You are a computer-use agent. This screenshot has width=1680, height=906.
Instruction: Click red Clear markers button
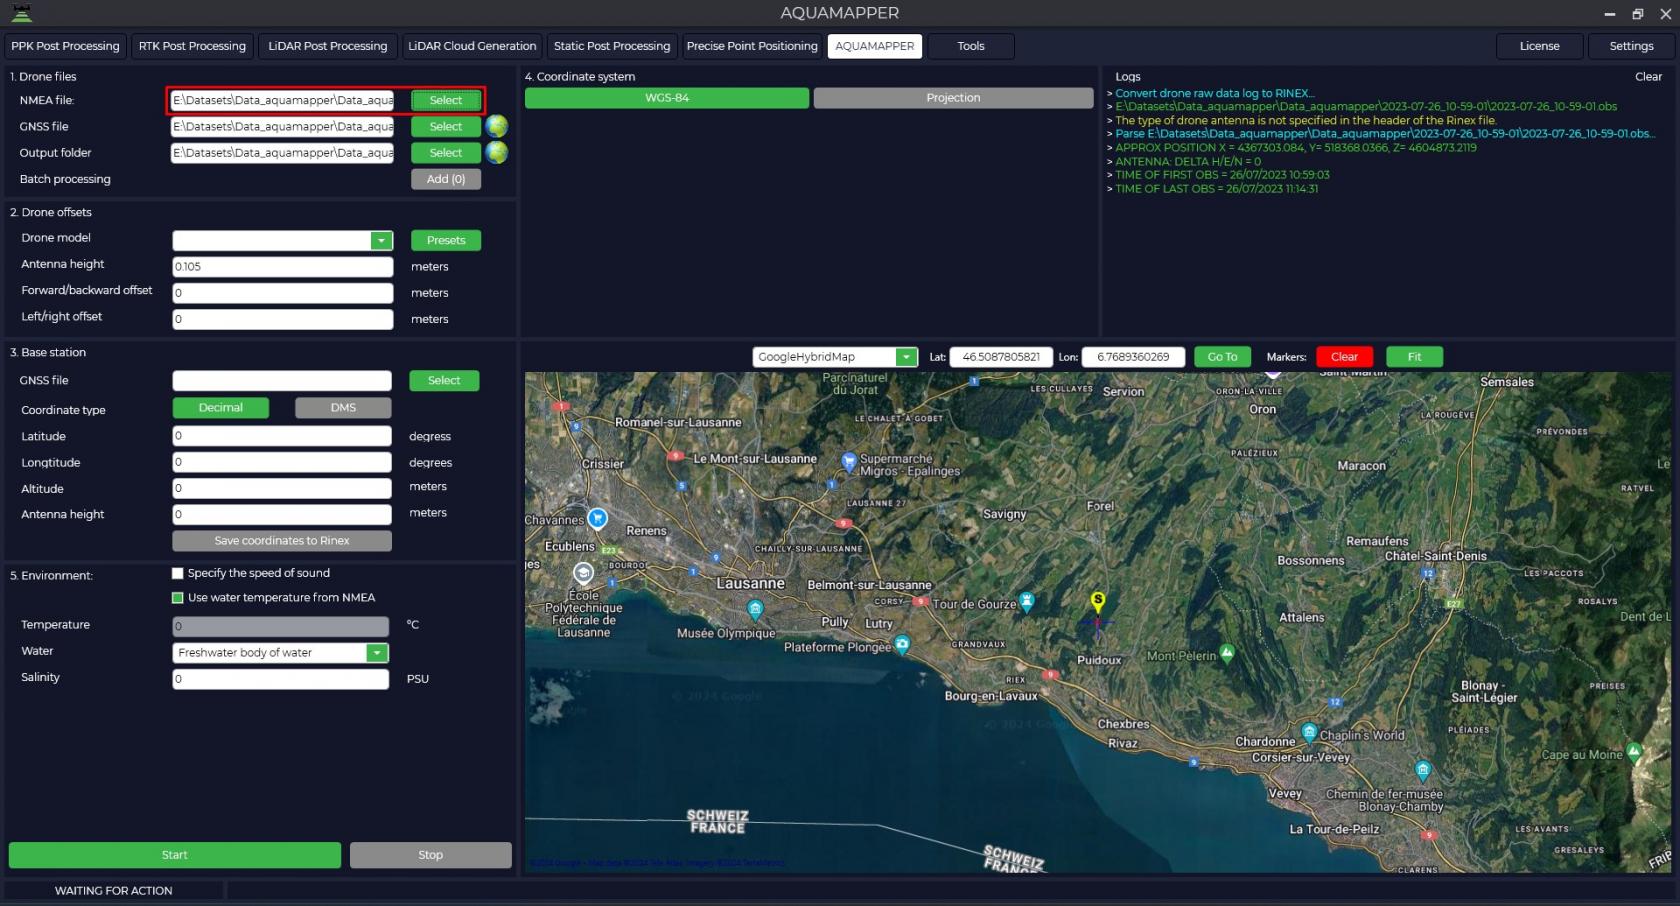tap(1345, 357)
